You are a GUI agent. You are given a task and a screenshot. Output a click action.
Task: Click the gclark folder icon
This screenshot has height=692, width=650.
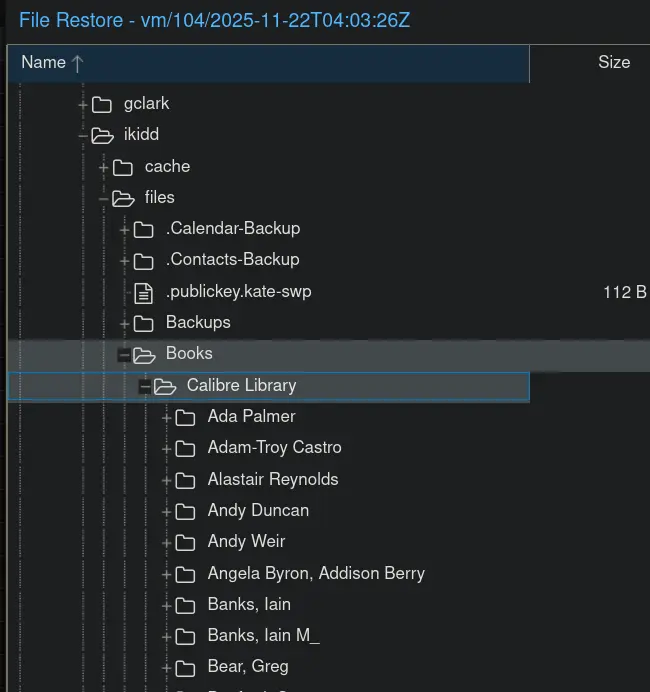(102, 104)
